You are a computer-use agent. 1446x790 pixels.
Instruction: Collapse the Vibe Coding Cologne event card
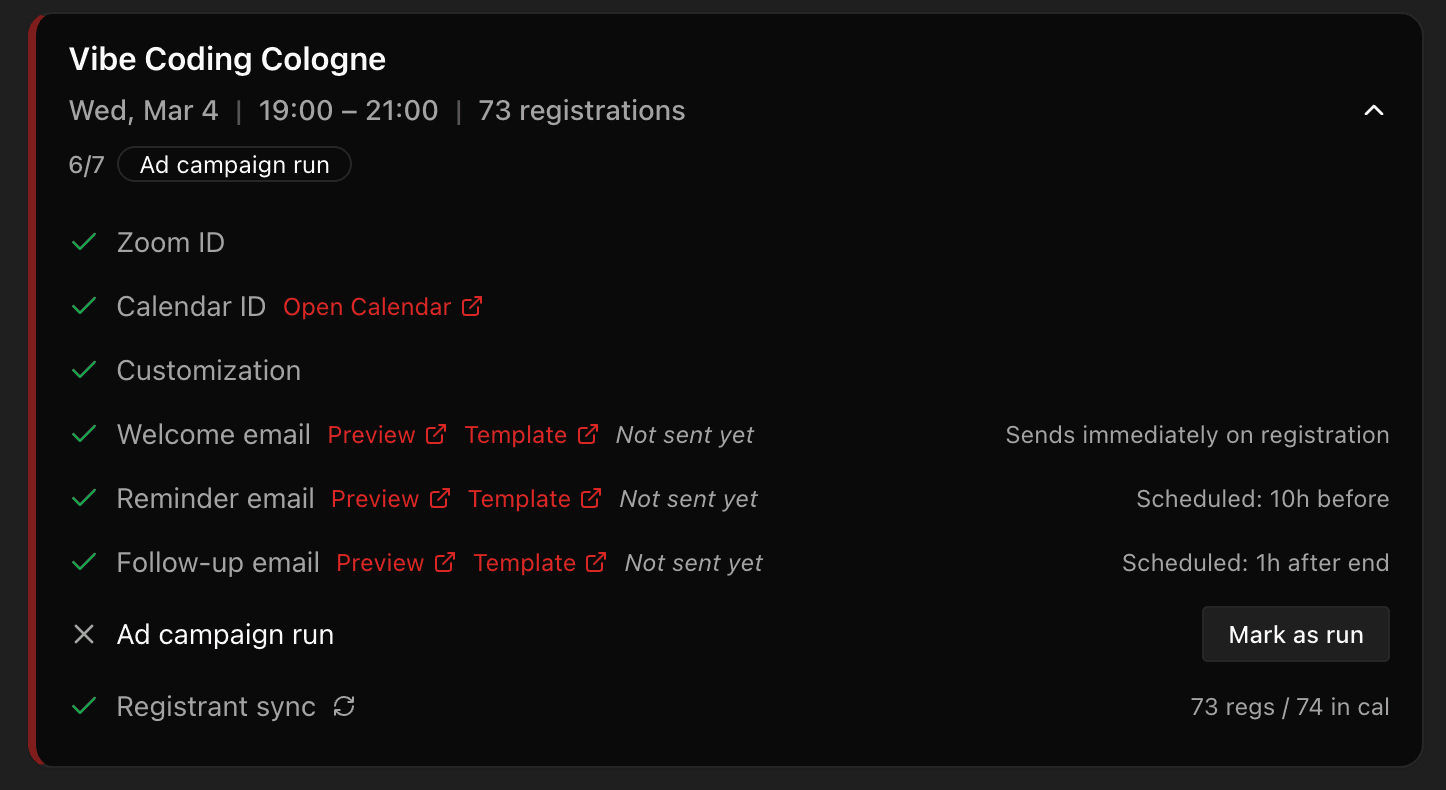tap(1373, 110)
